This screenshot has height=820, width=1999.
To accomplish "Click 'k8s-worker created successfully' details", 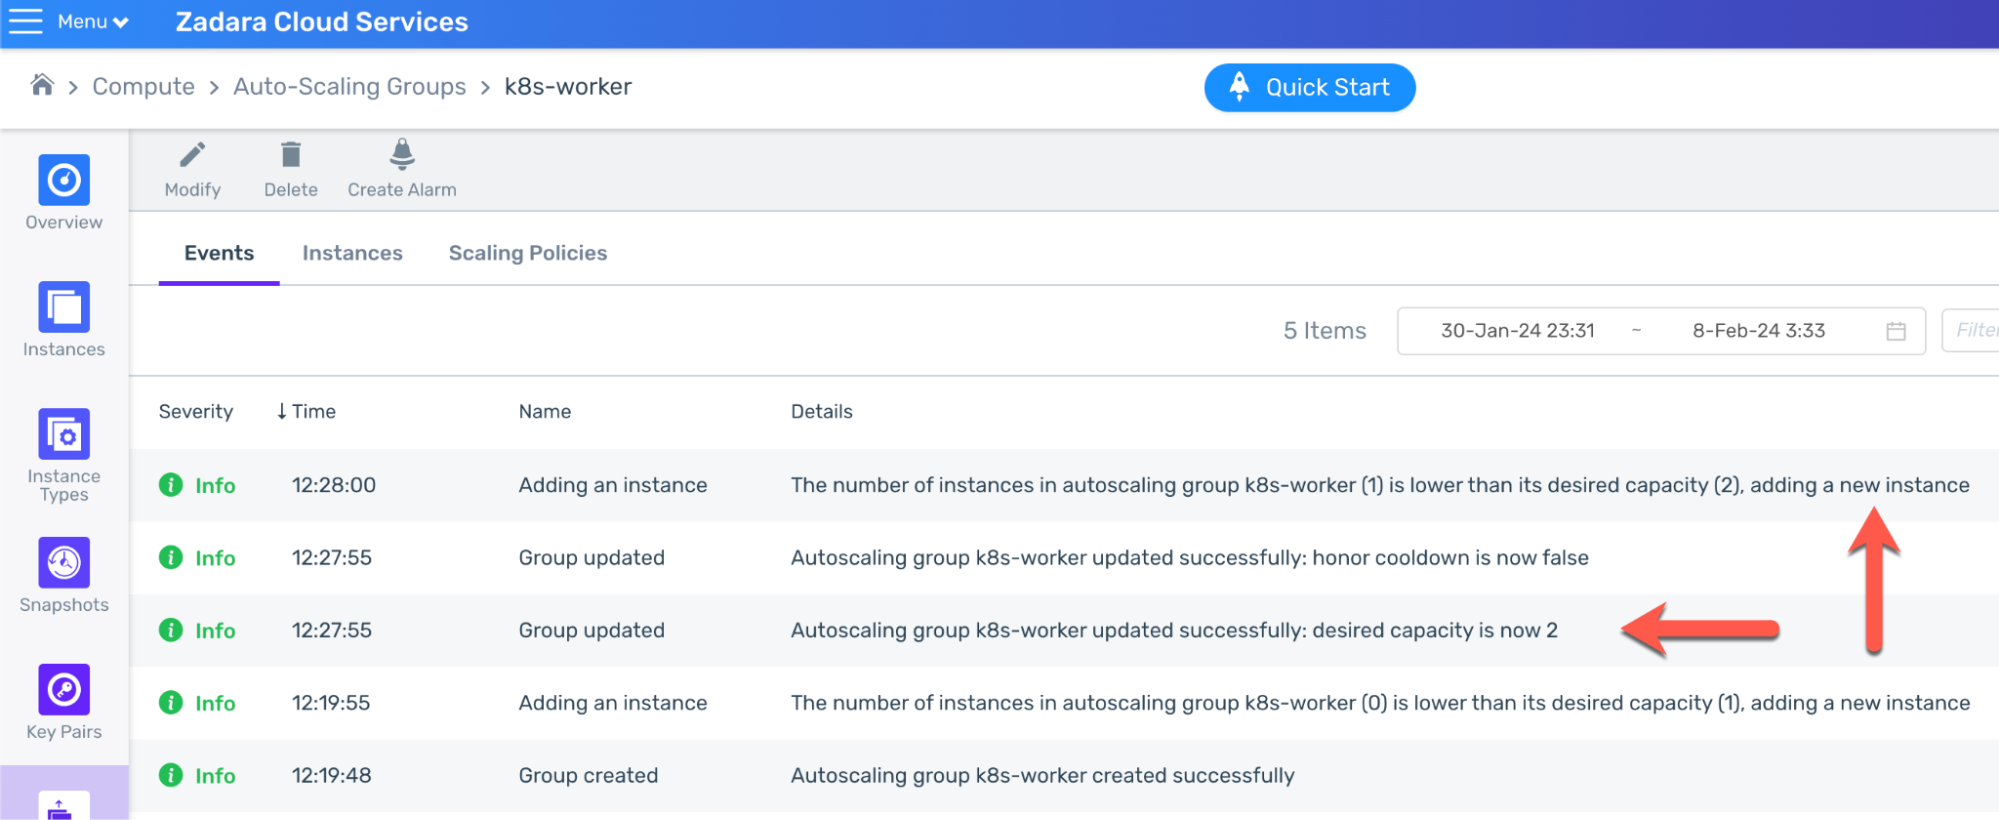I will tap(1042, 775).
